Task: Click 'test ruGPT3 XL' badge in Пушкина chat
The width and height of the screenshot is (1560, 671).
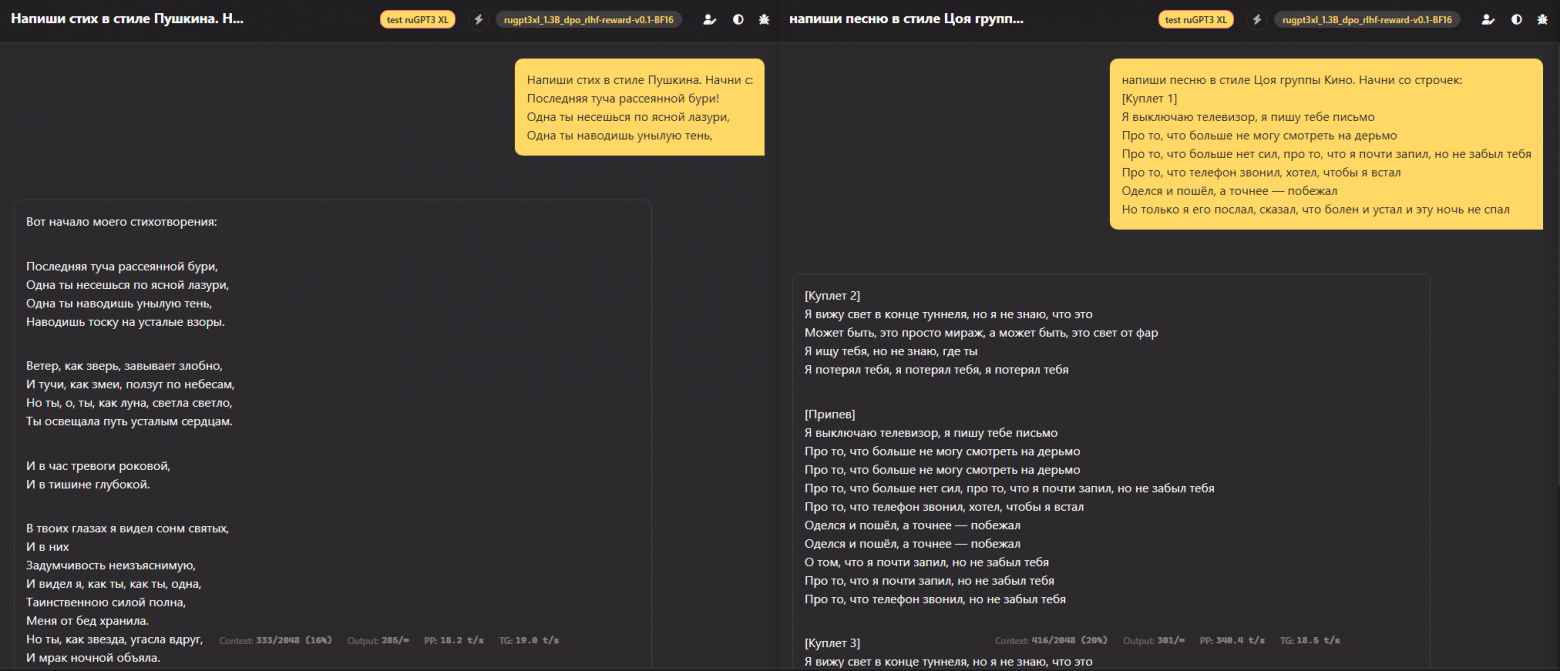Action: tap(418, 19)
